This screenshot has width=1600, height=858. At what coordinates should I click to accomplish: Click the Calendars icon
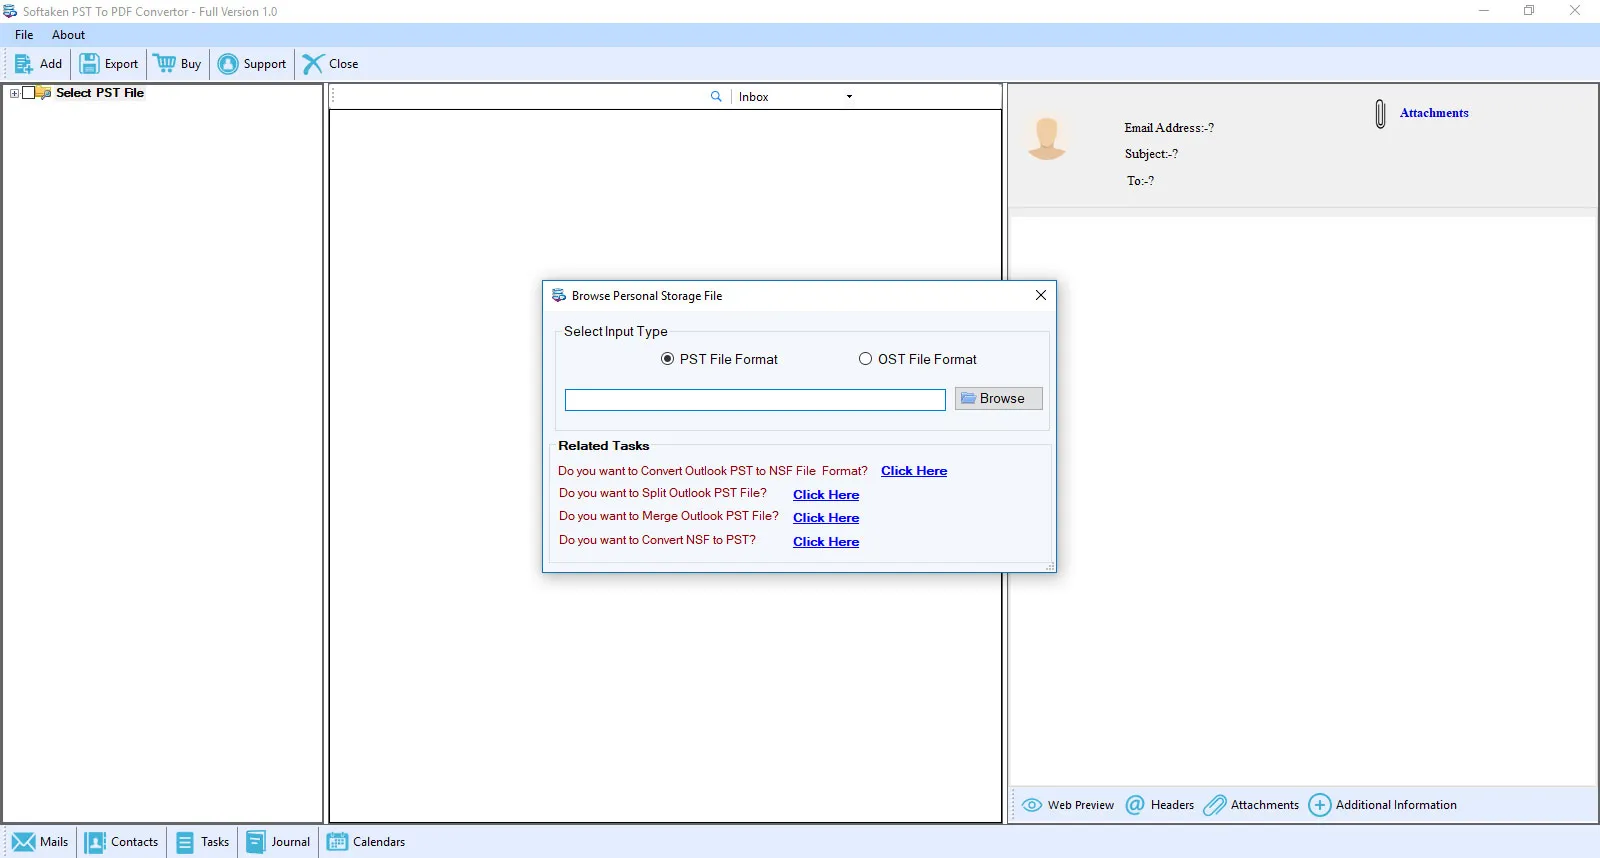tap(337, 842)
